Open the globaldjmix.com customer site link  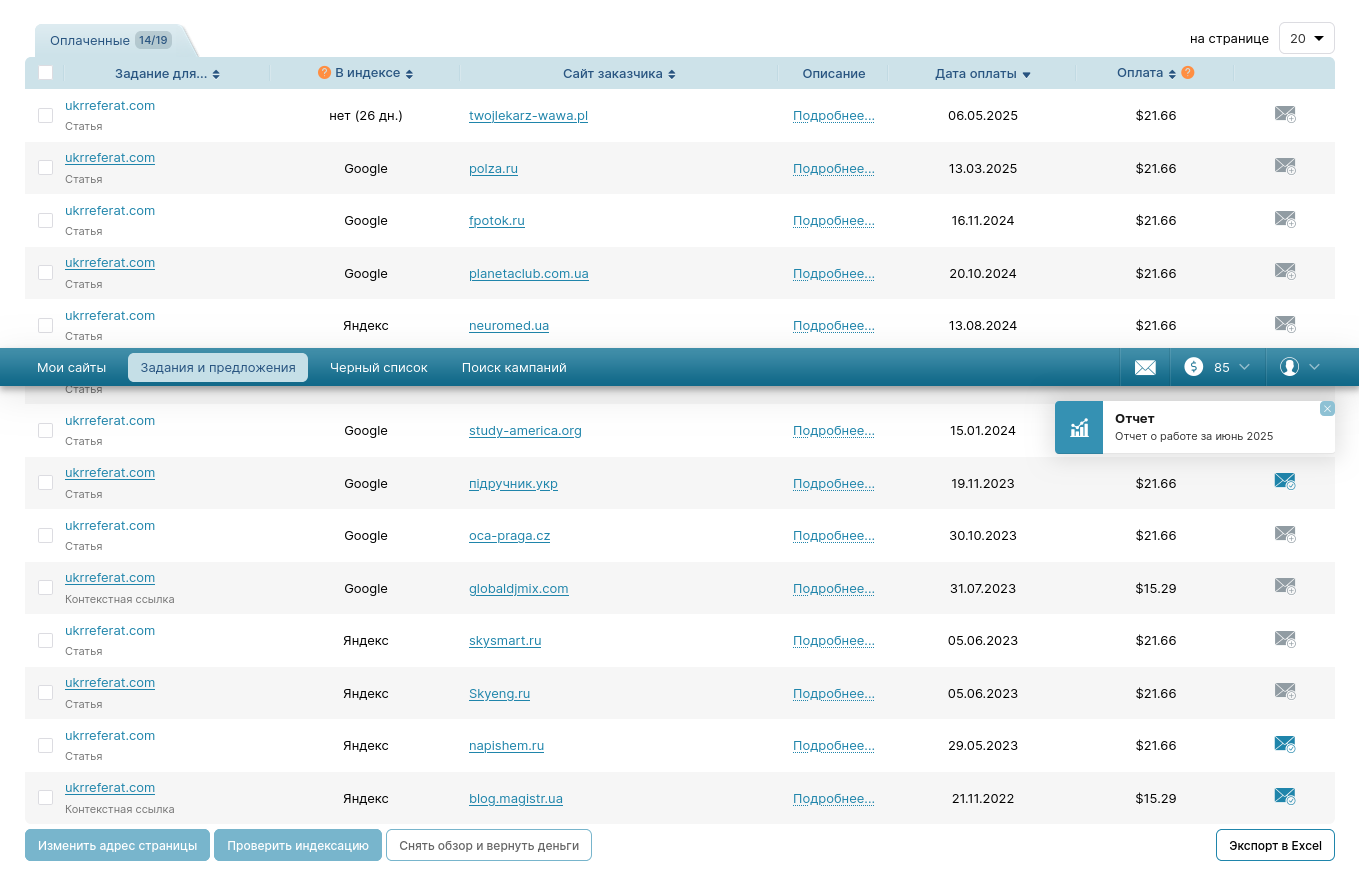point(519,589)
